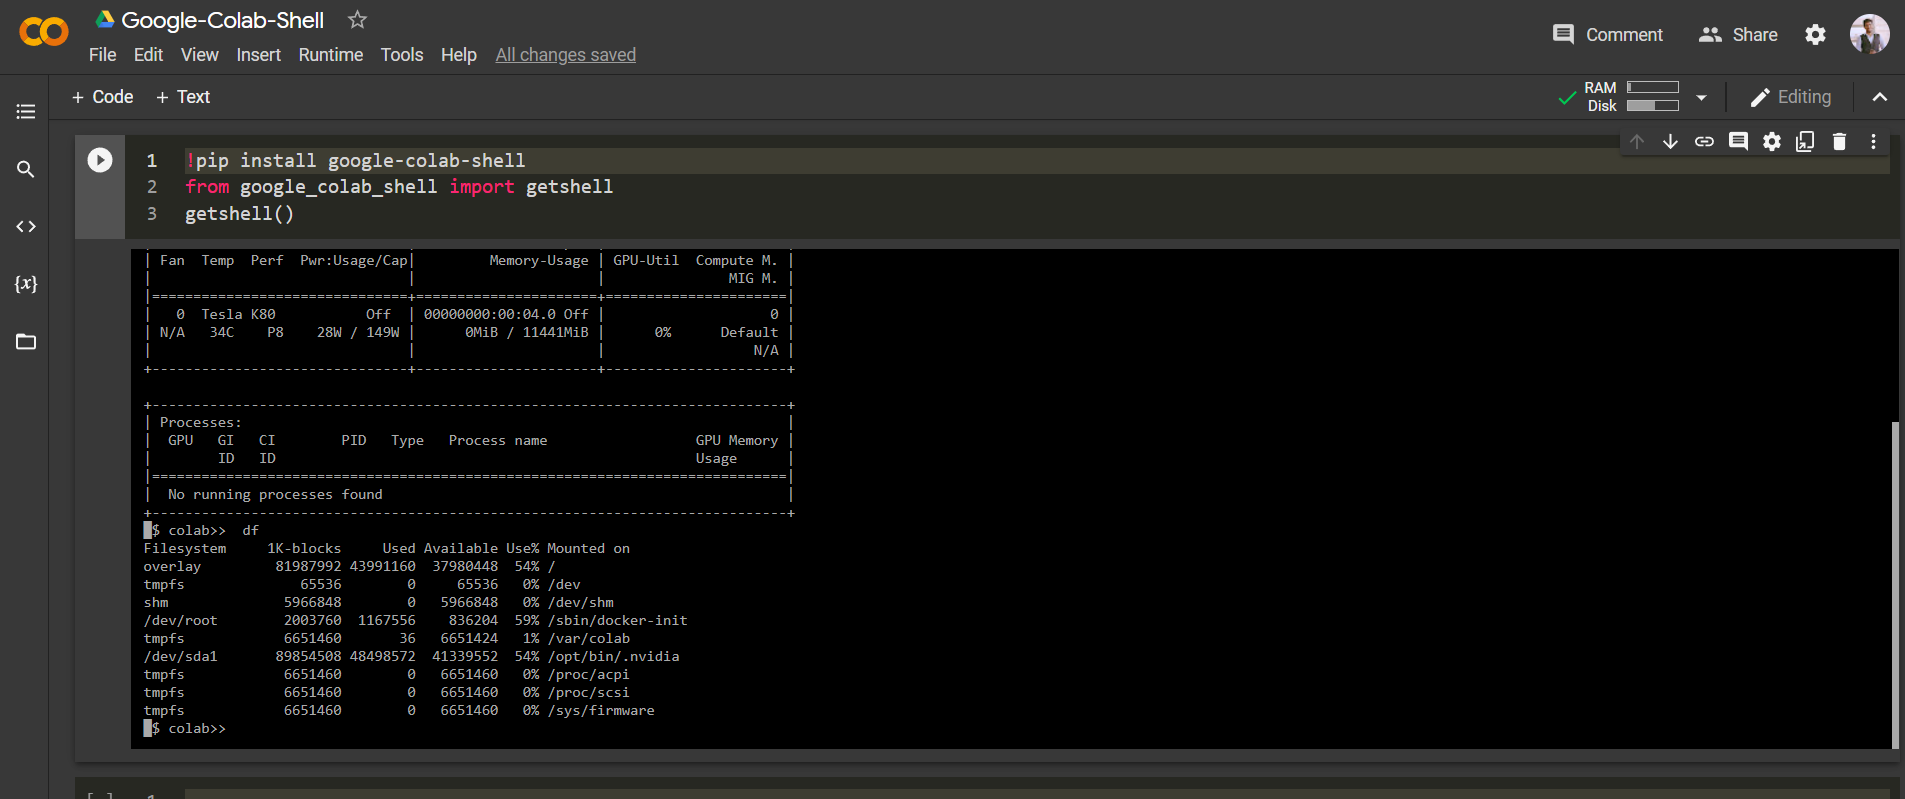Screen dimensions: 1905x799
Task: Open the variables inspector panel
Action: pyautogui.click(x=26, y=284)
